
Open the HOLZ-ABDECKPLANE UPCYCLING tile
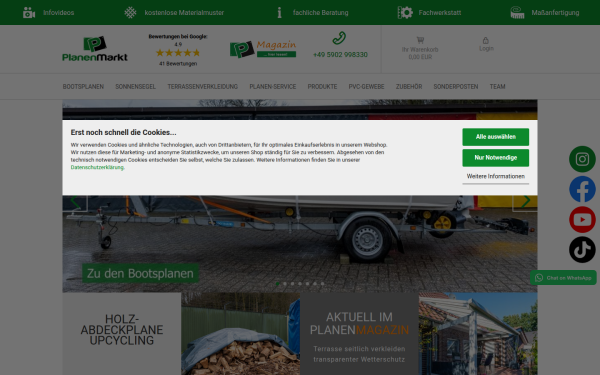pyautogui.click(x=122, y=334)
